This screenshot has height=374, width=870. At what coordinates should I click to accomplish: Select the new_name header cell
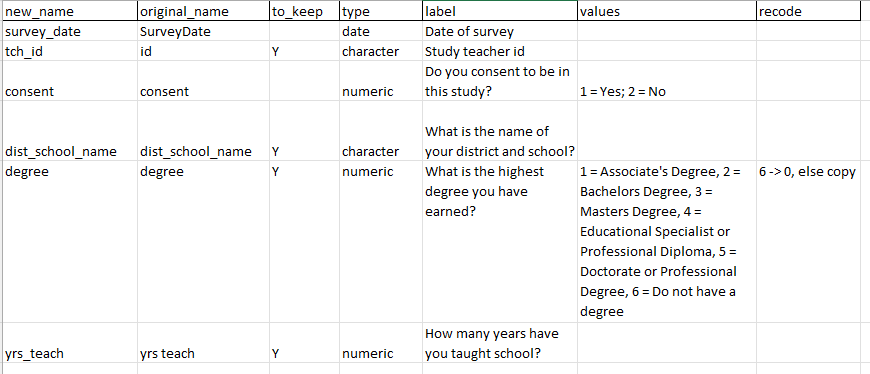point(70,12)
